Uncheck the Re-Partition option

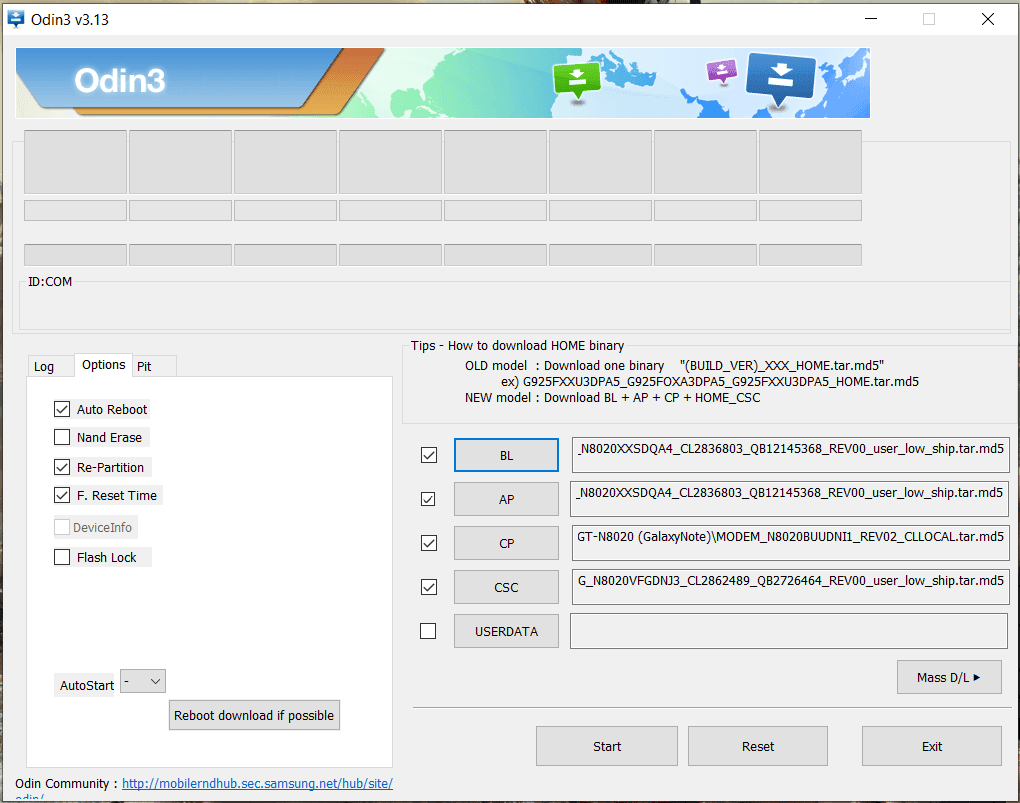[62, 467]
